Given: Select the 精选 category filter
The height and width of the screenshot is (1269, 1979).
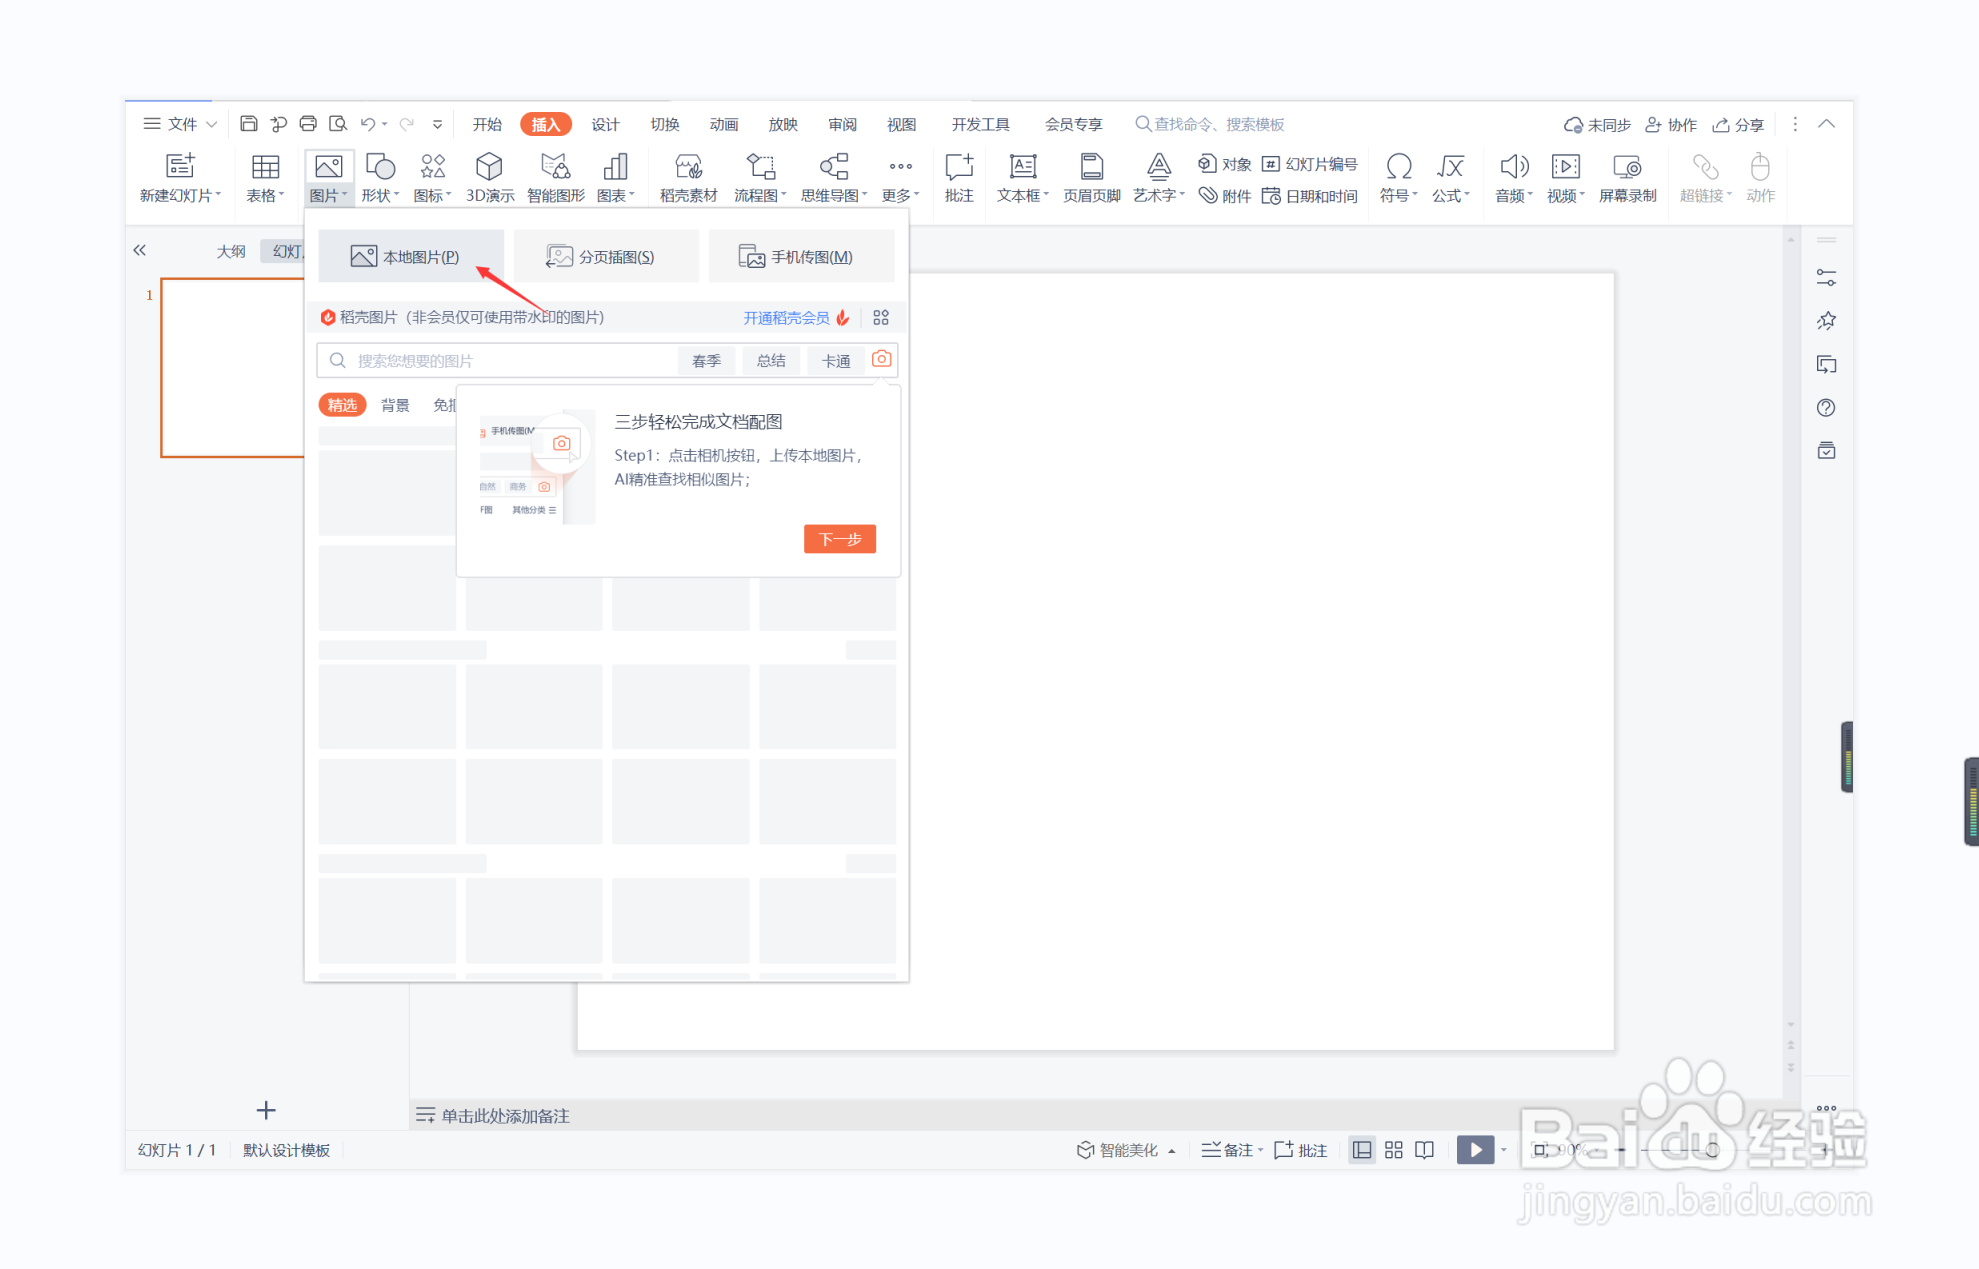Looking at the screenshot, I should click(x=342, y=405).
